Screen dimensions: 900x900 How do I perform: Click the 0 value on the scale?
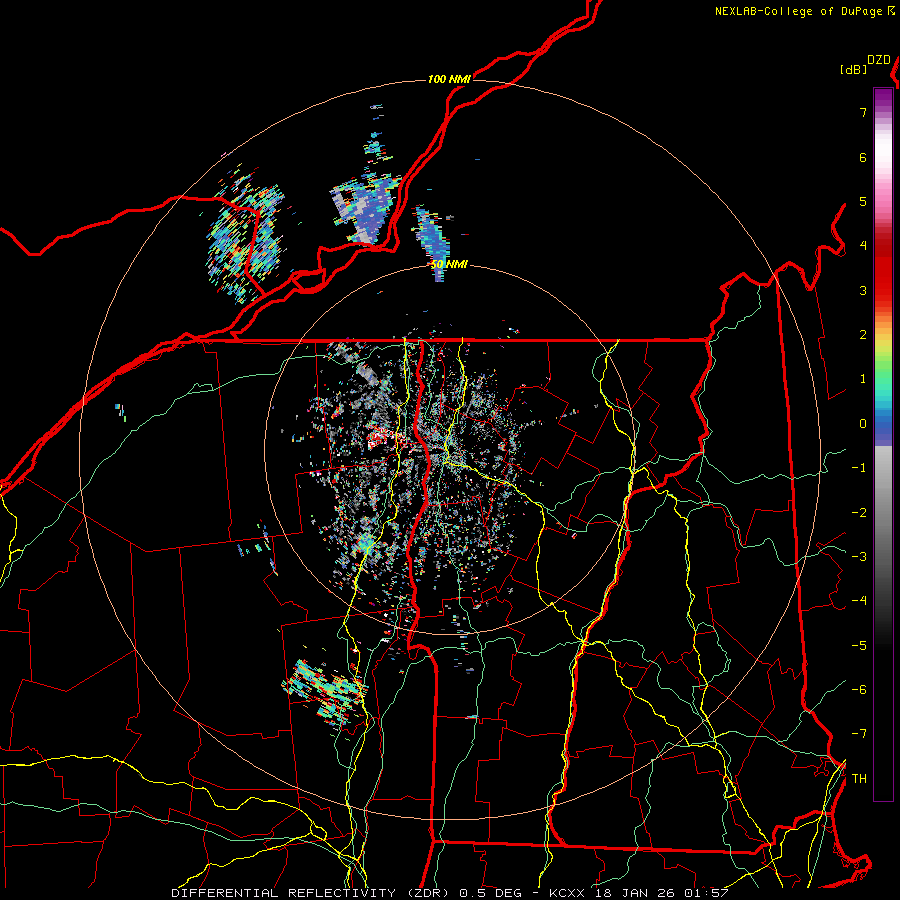tap(863, 424)
